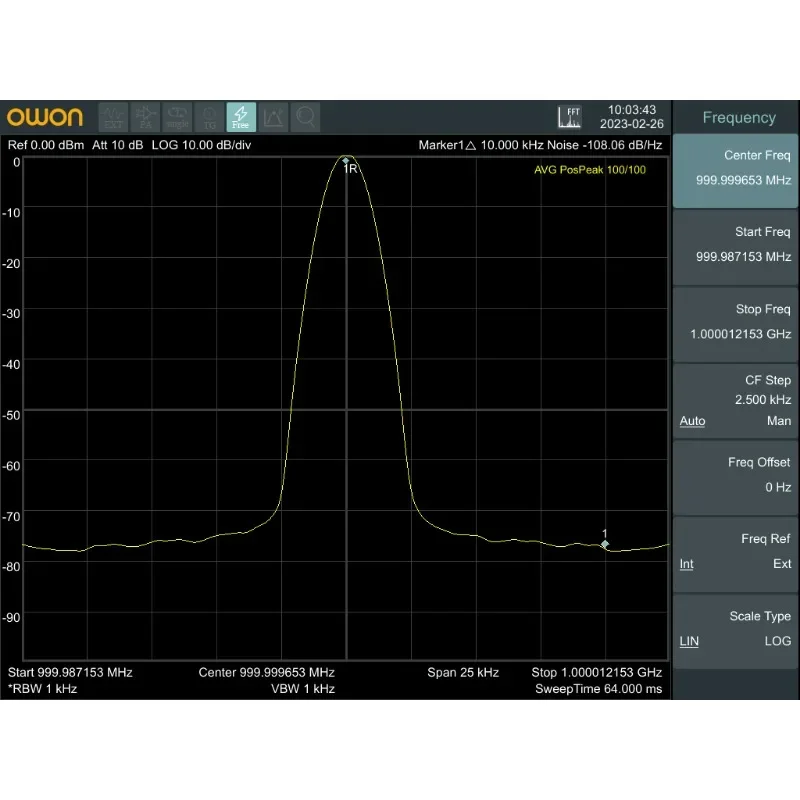Image resolution: width=800 pixels, height=800 pixels.
Task: Set Scale Type to LIN
Action: [689, 641]
